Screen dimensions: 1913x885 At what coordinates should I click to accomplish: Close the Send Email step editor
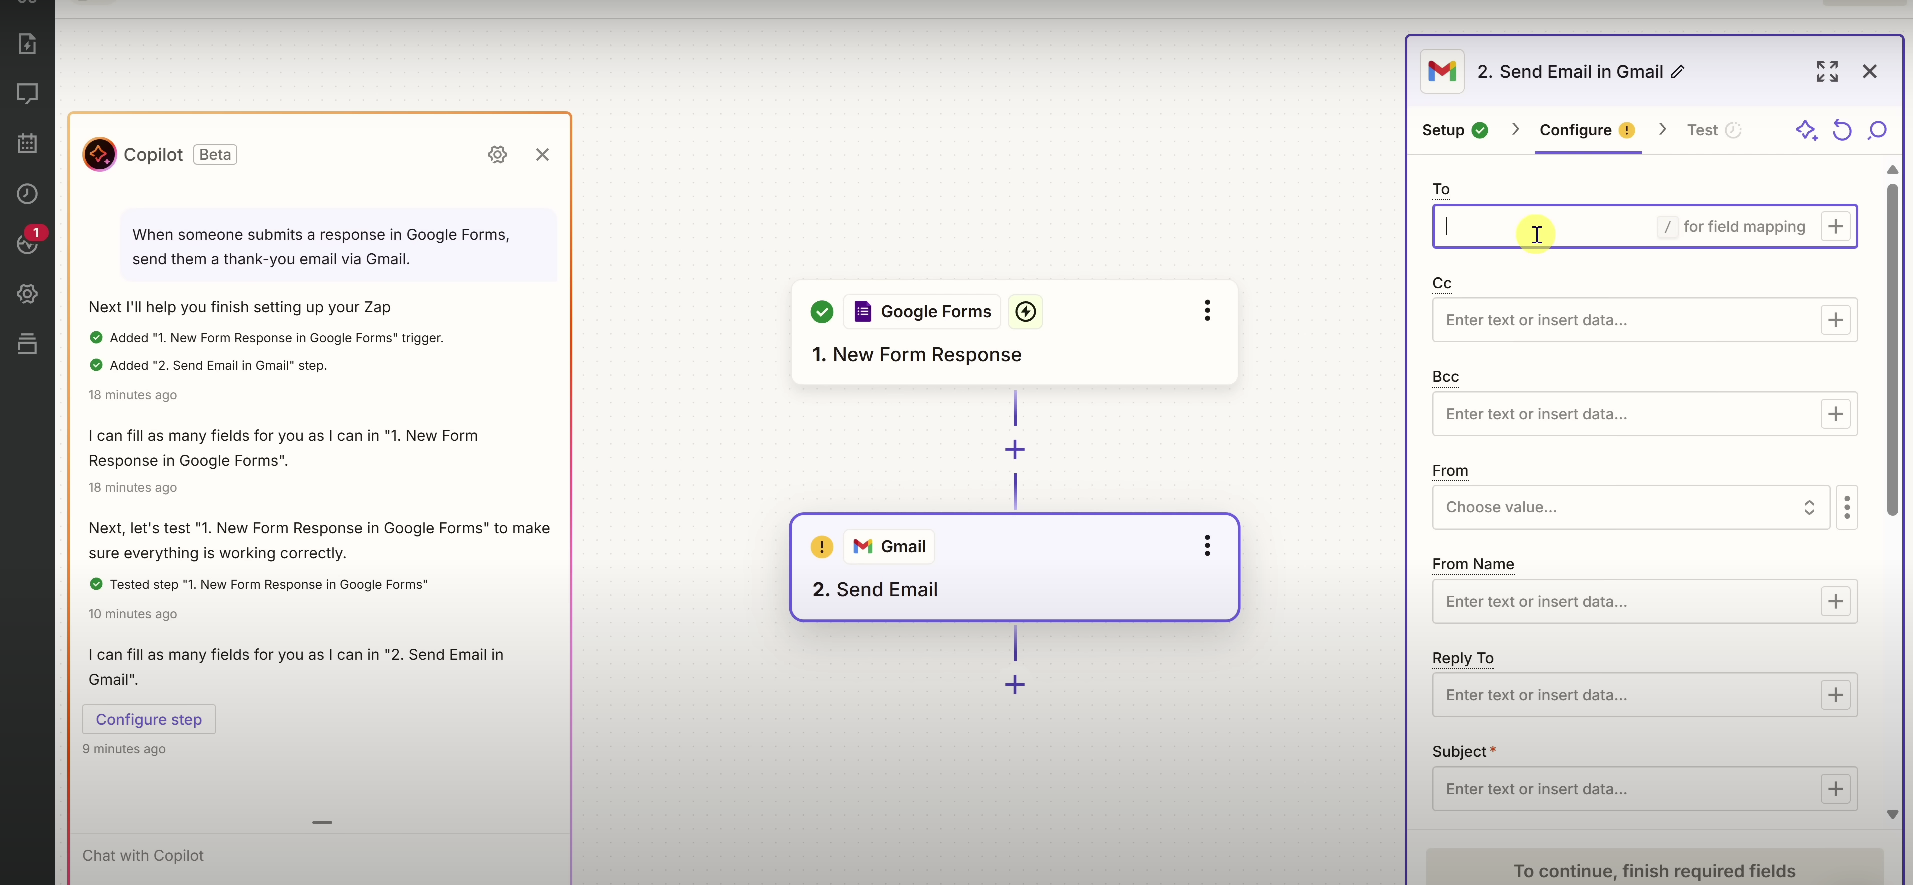[1869, 71]
